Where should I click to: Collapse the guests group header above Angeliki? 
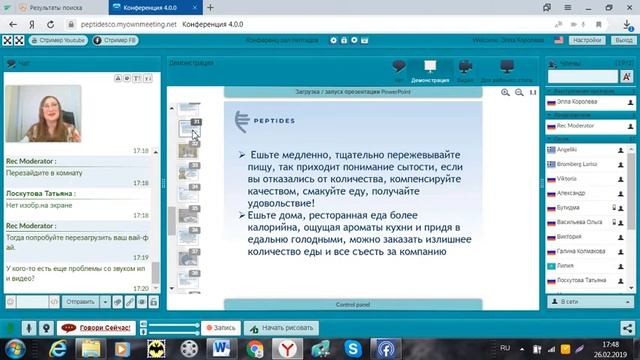click(591, 139)
